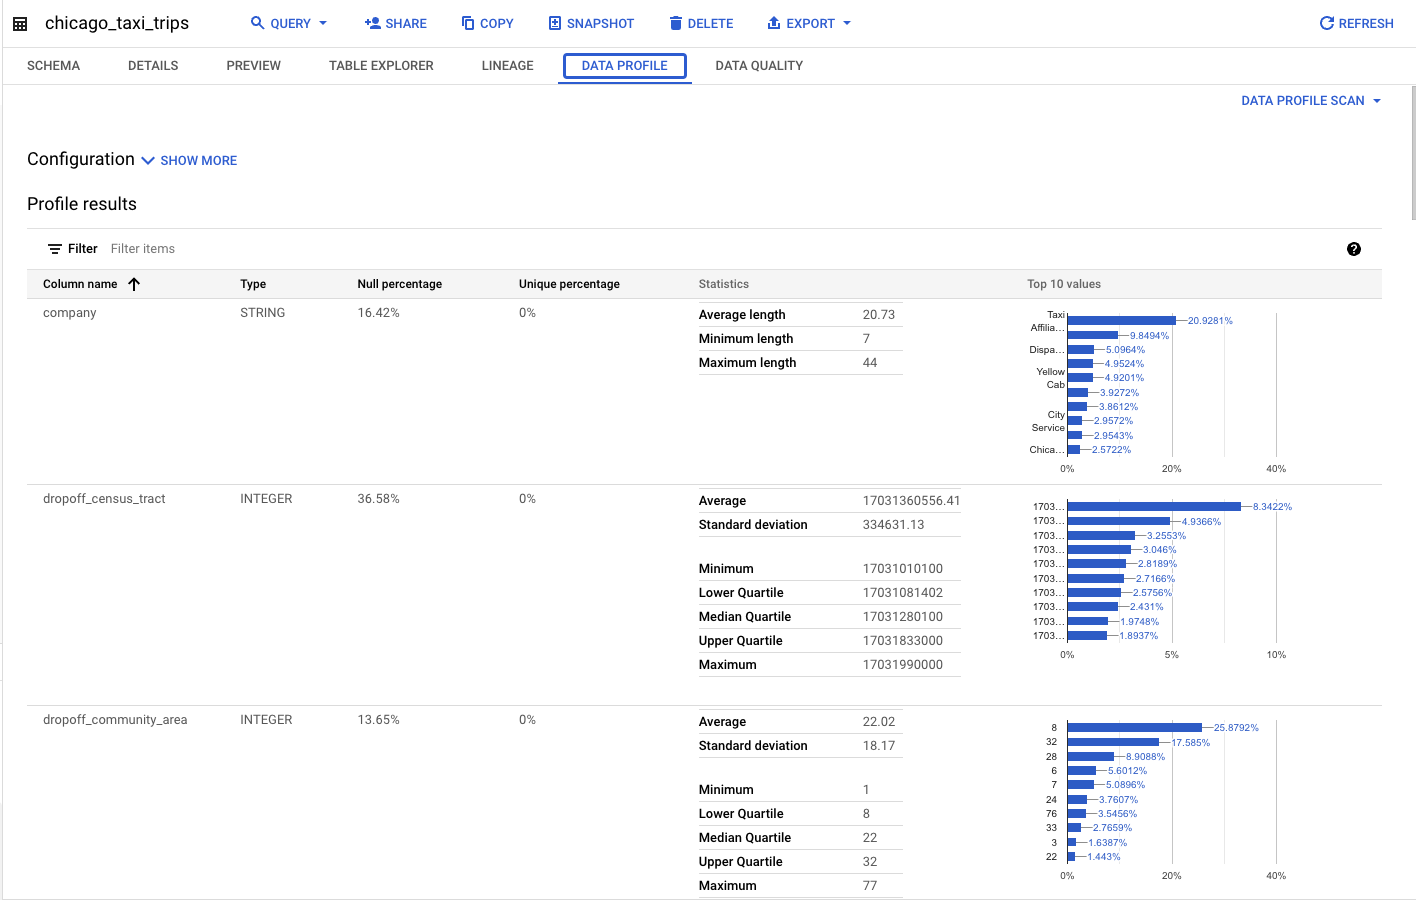Image resolution: width=1416 pixels, height=900 pixels.
Task: Refresh the table data
Action: click(1355, 23)
